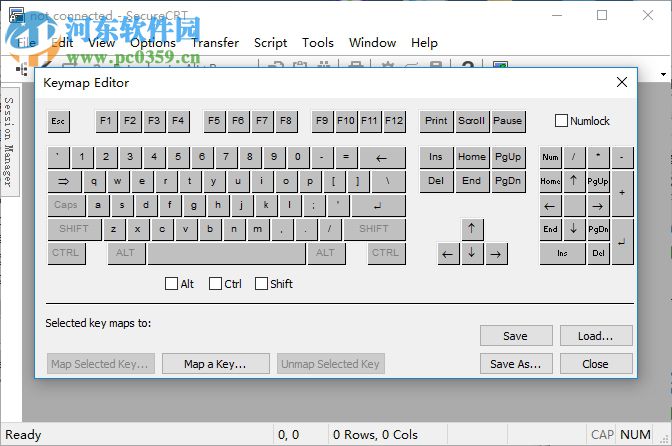Click the toolbar overflow arrow in SecureCRT
672x446 pixels.
[x=664, y=75]
